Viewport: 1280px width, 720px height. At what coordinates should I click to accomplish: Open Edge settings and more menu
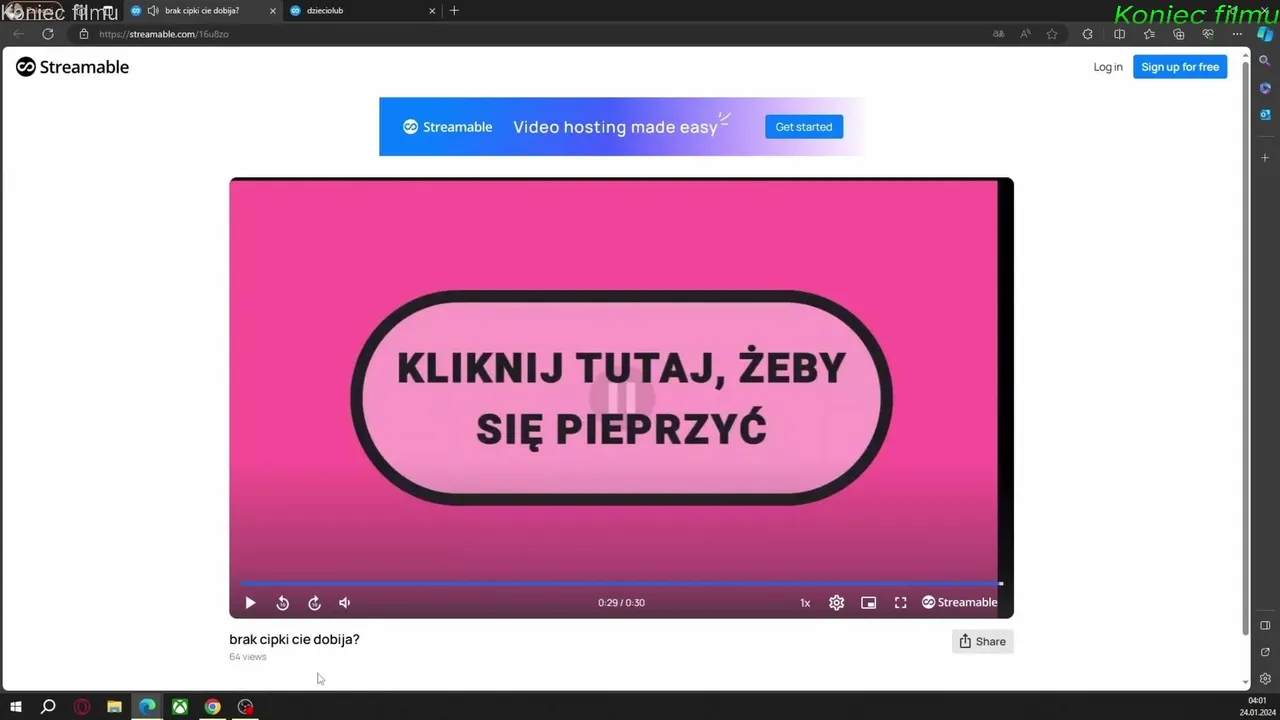[1237, 34]
